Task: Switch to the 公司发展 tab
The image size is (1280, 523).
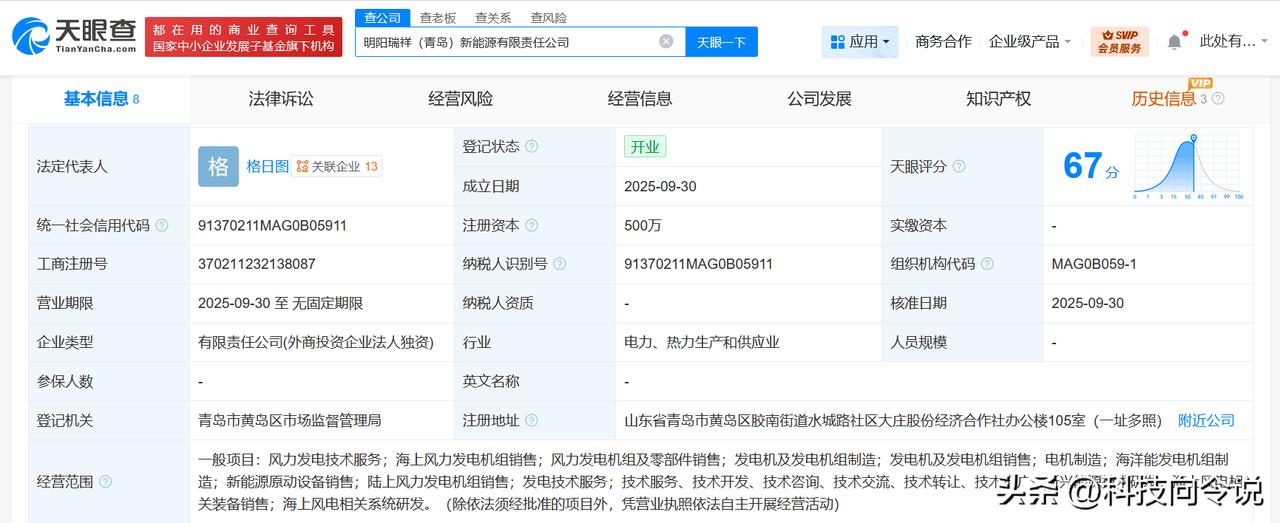Action: click(x=820, y=99)
